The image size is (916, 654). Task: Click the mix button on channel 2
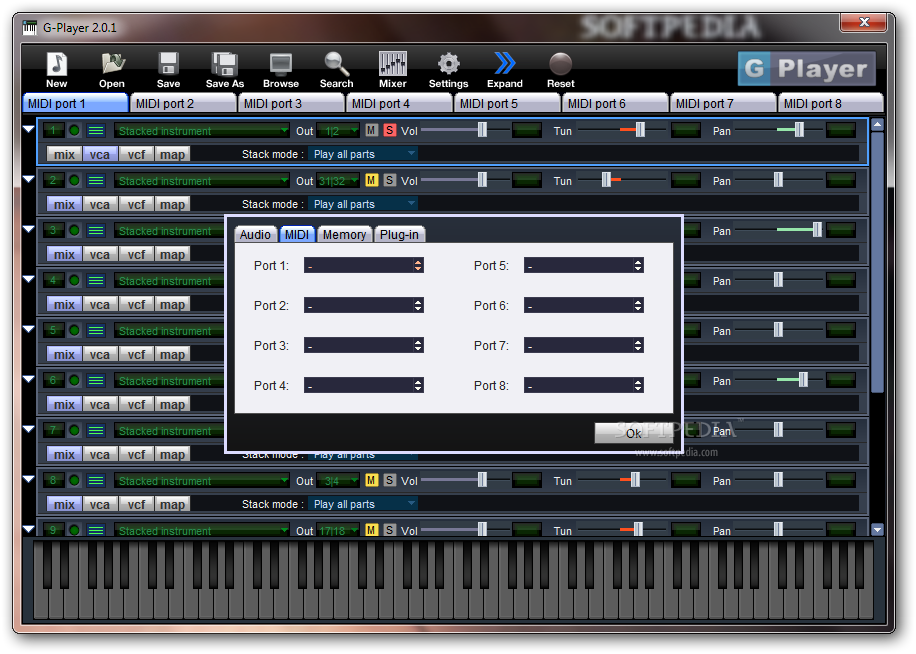(x=64, y=204)
